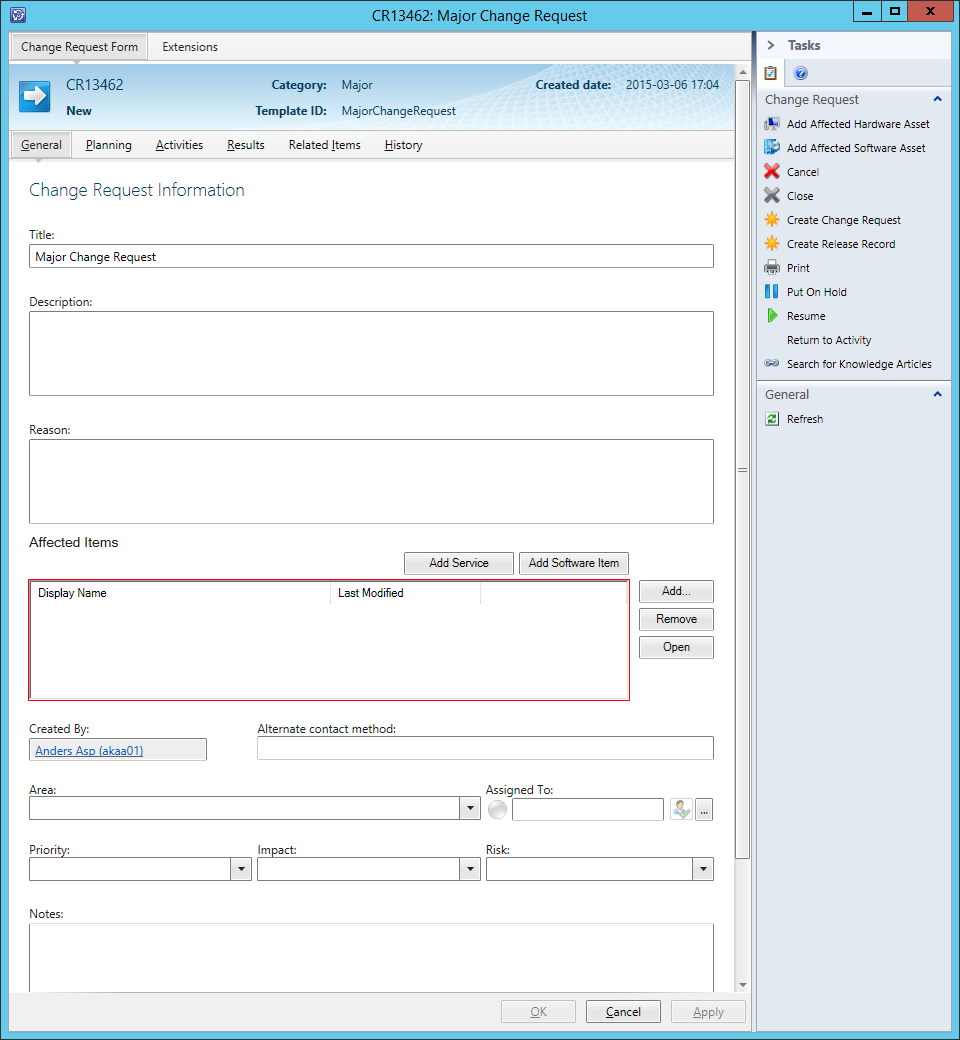The width and height of the screenshot is (960, 1040).
Task: Click the Open affected item button
Action: [676, 647]
